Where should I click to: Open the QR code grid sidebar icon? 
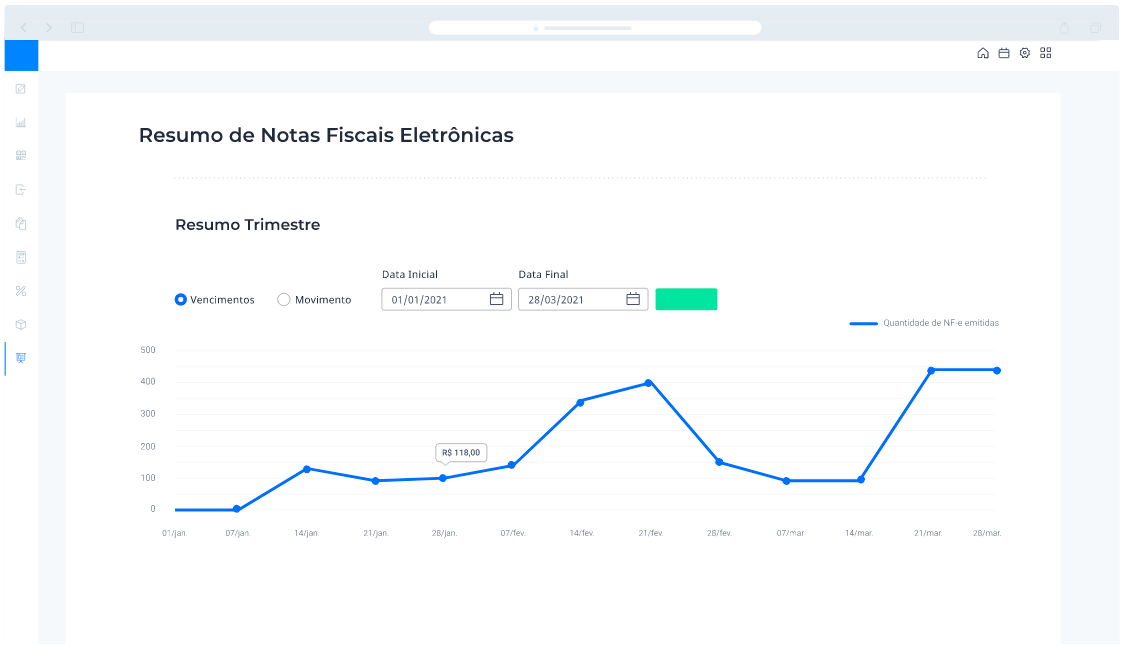pyautogui.click(x=21, y=156)
